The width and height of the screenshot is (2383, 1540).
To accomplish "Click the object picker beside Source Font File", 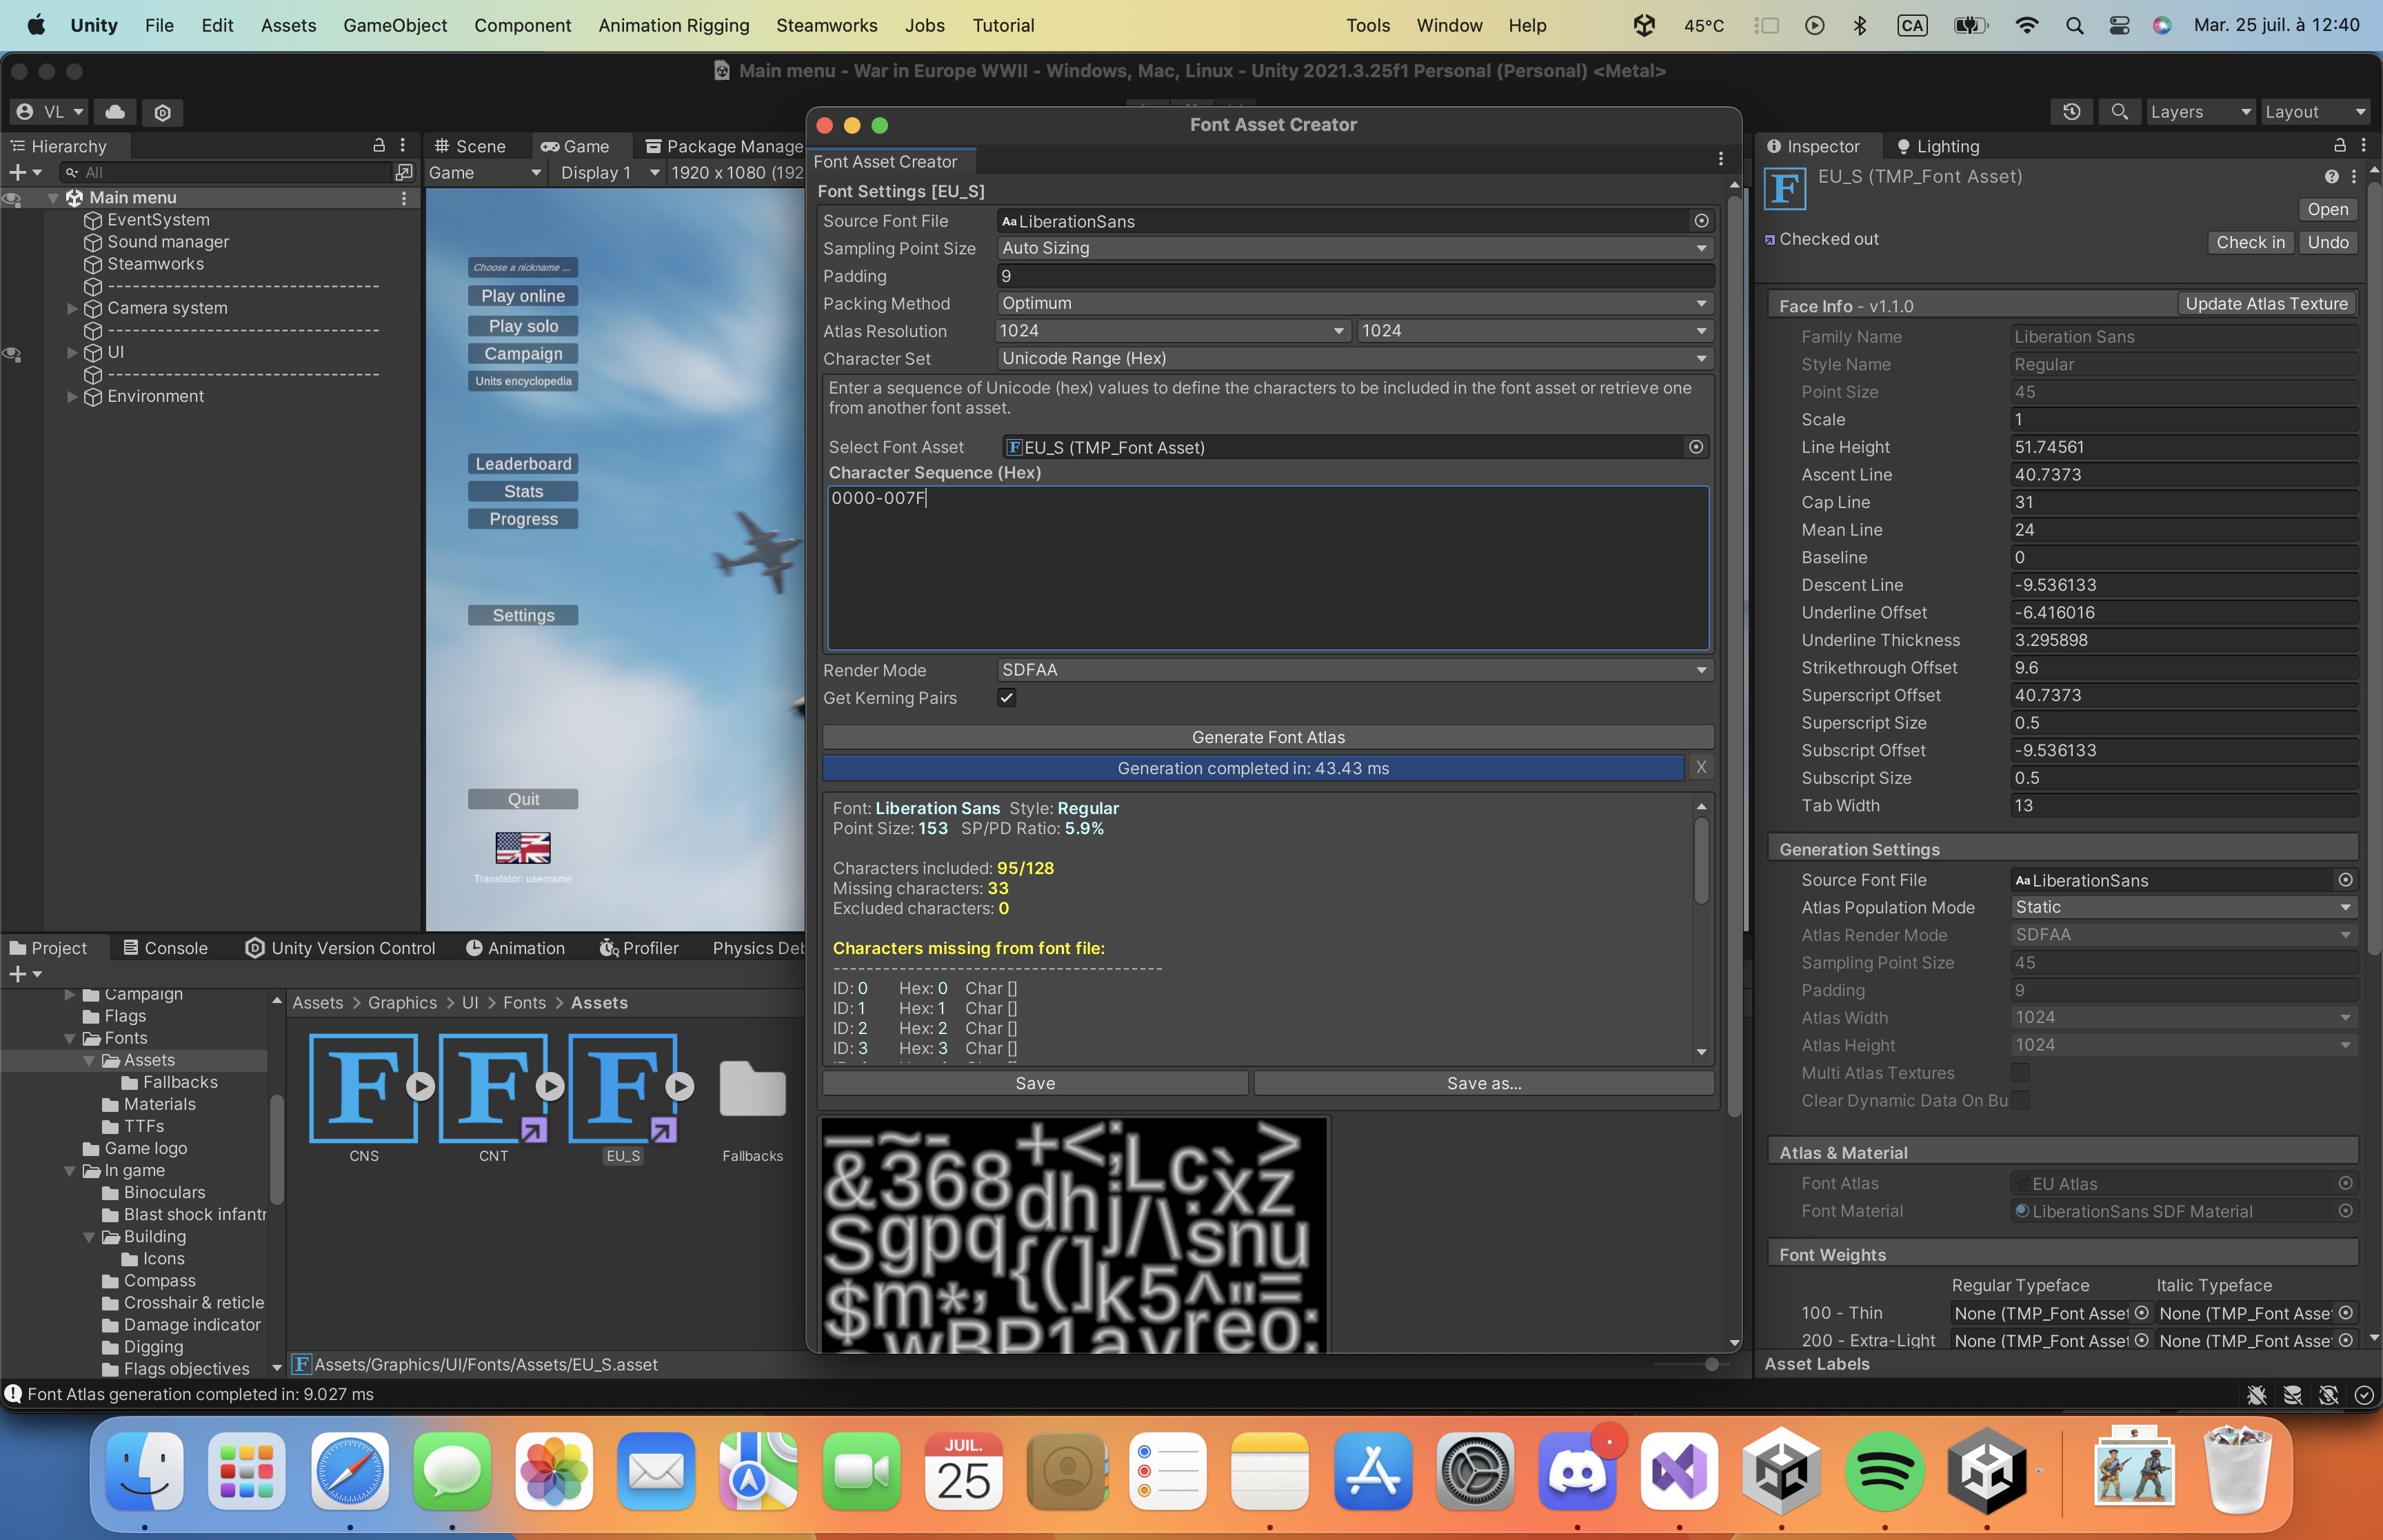I will pyautogui.click(x=1701, y=221).
